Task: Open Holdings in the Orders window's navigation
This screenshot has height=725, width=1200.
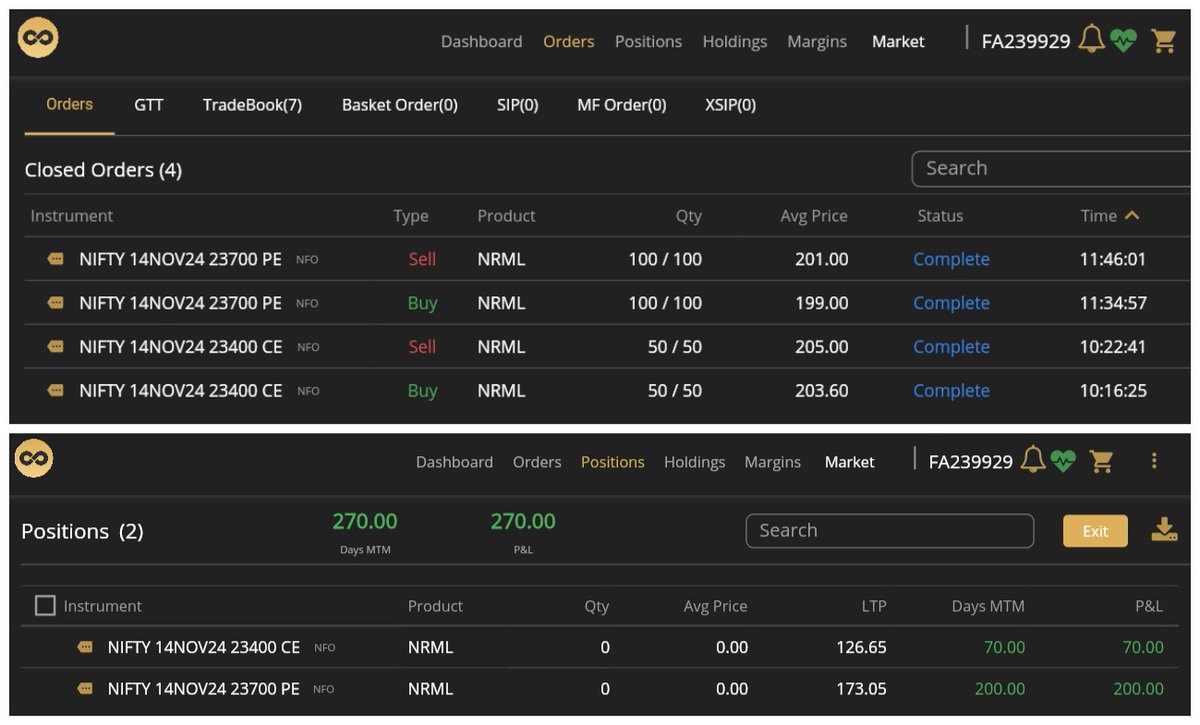Action: [x=735, y=41]
